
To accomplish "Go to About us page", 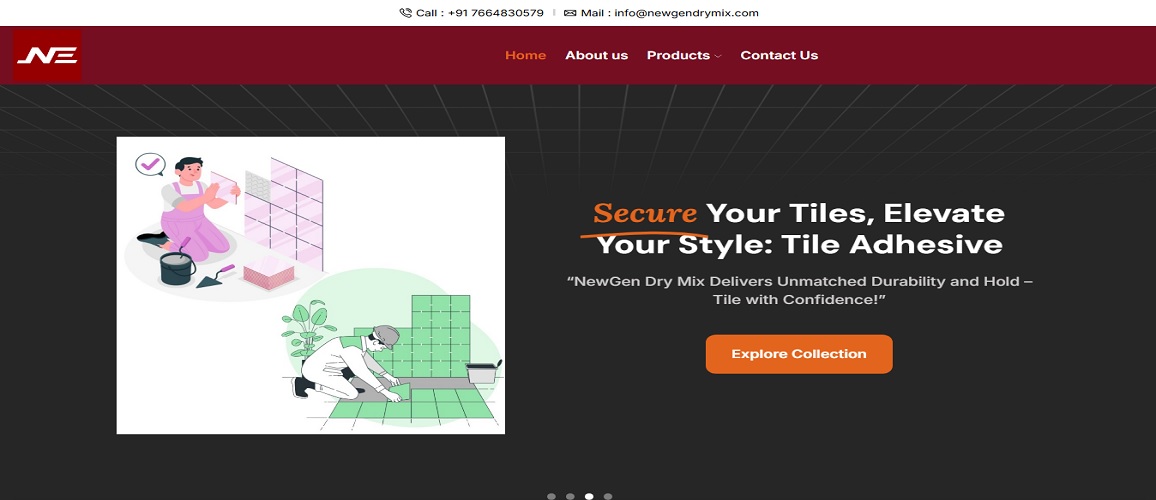I will pyautogui.click(x=596, y=55).
